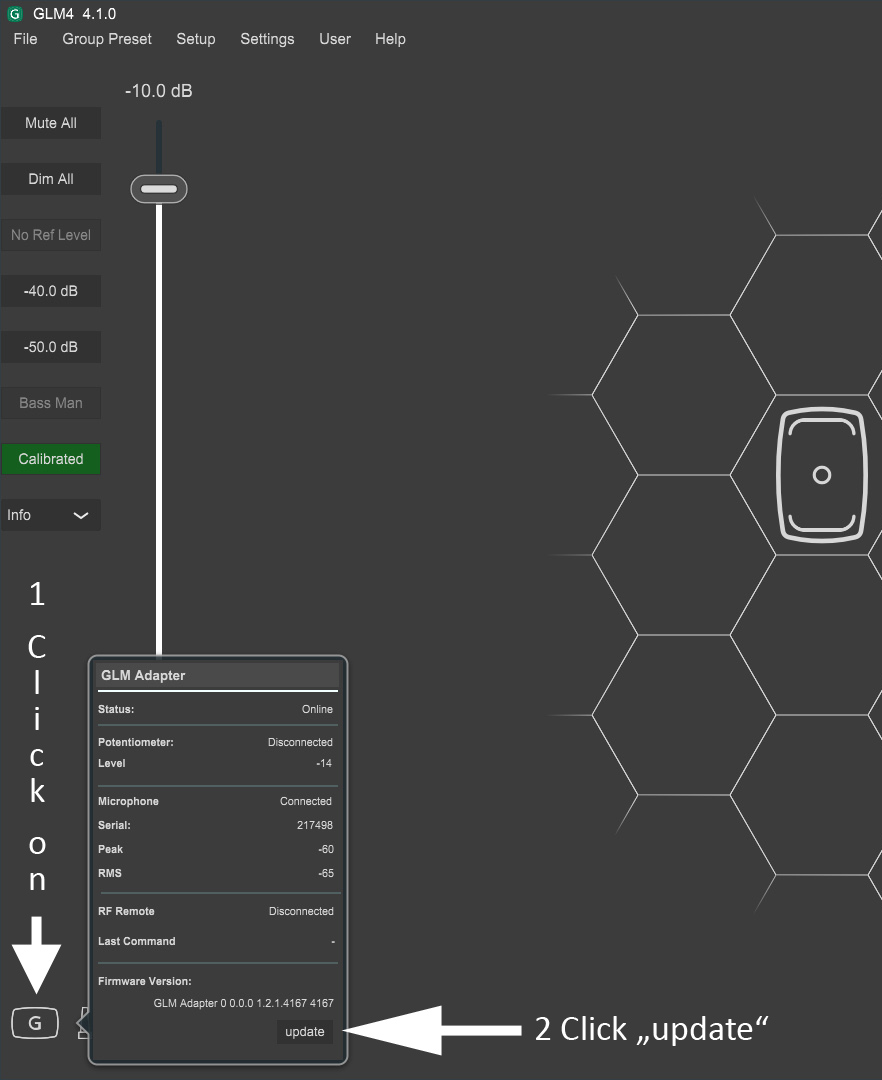
Task: Expand the Info dropdown
Action: tap(51, 515)
